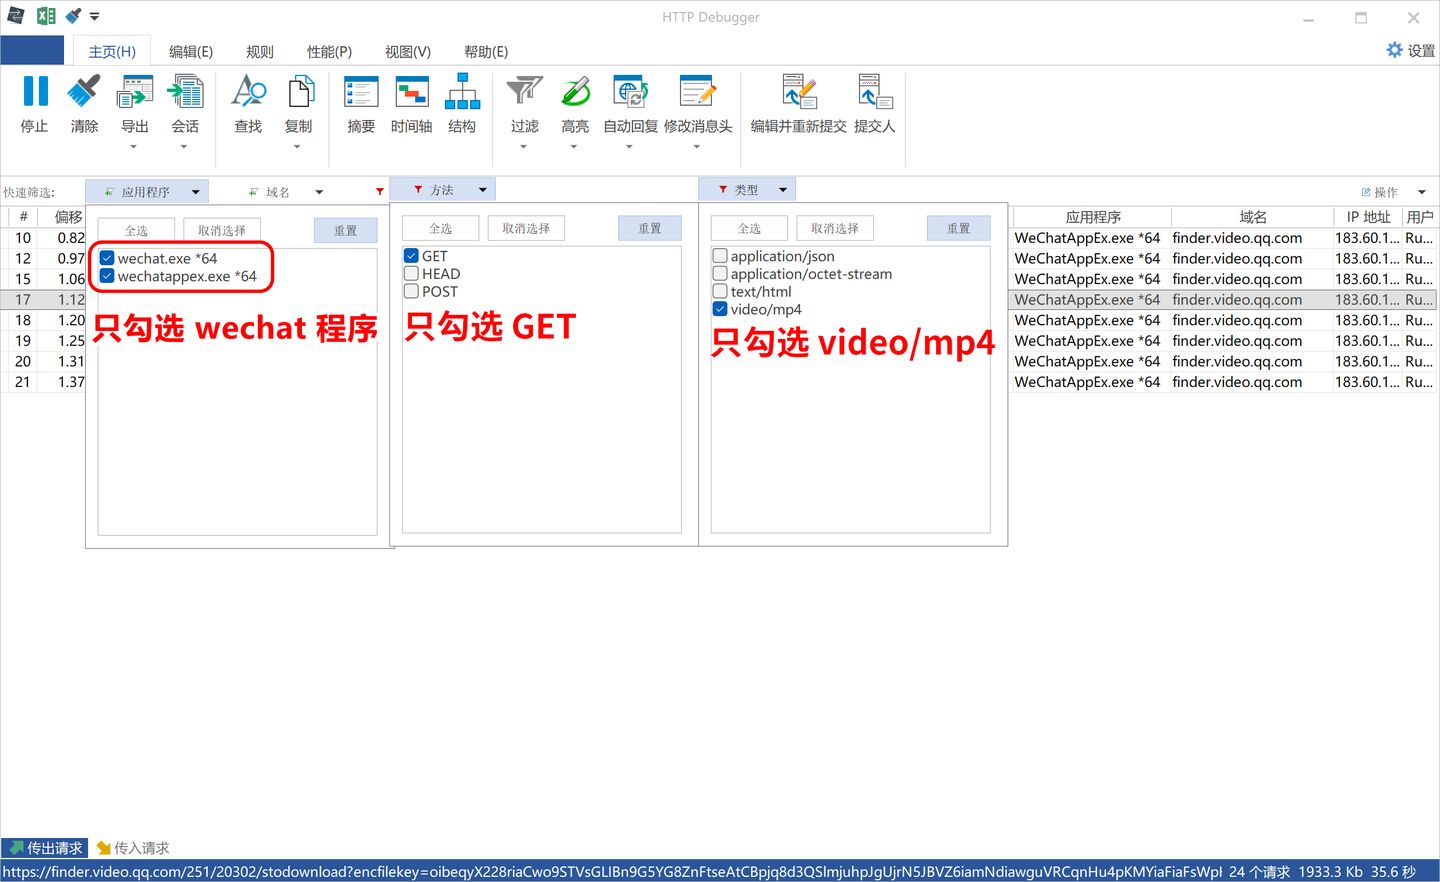Viewport: 1440px width, 882px height.
Task: Open dropdown arrow under 会话
Action: (184, 147)
